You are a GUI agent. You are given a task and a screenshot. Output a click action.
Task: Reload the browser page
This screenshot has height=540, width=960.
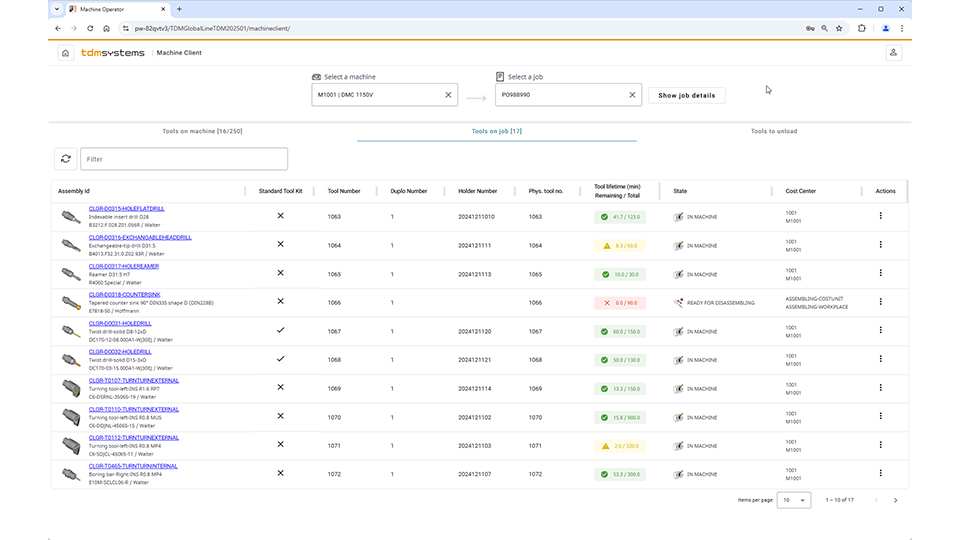[x=90, y=28]
